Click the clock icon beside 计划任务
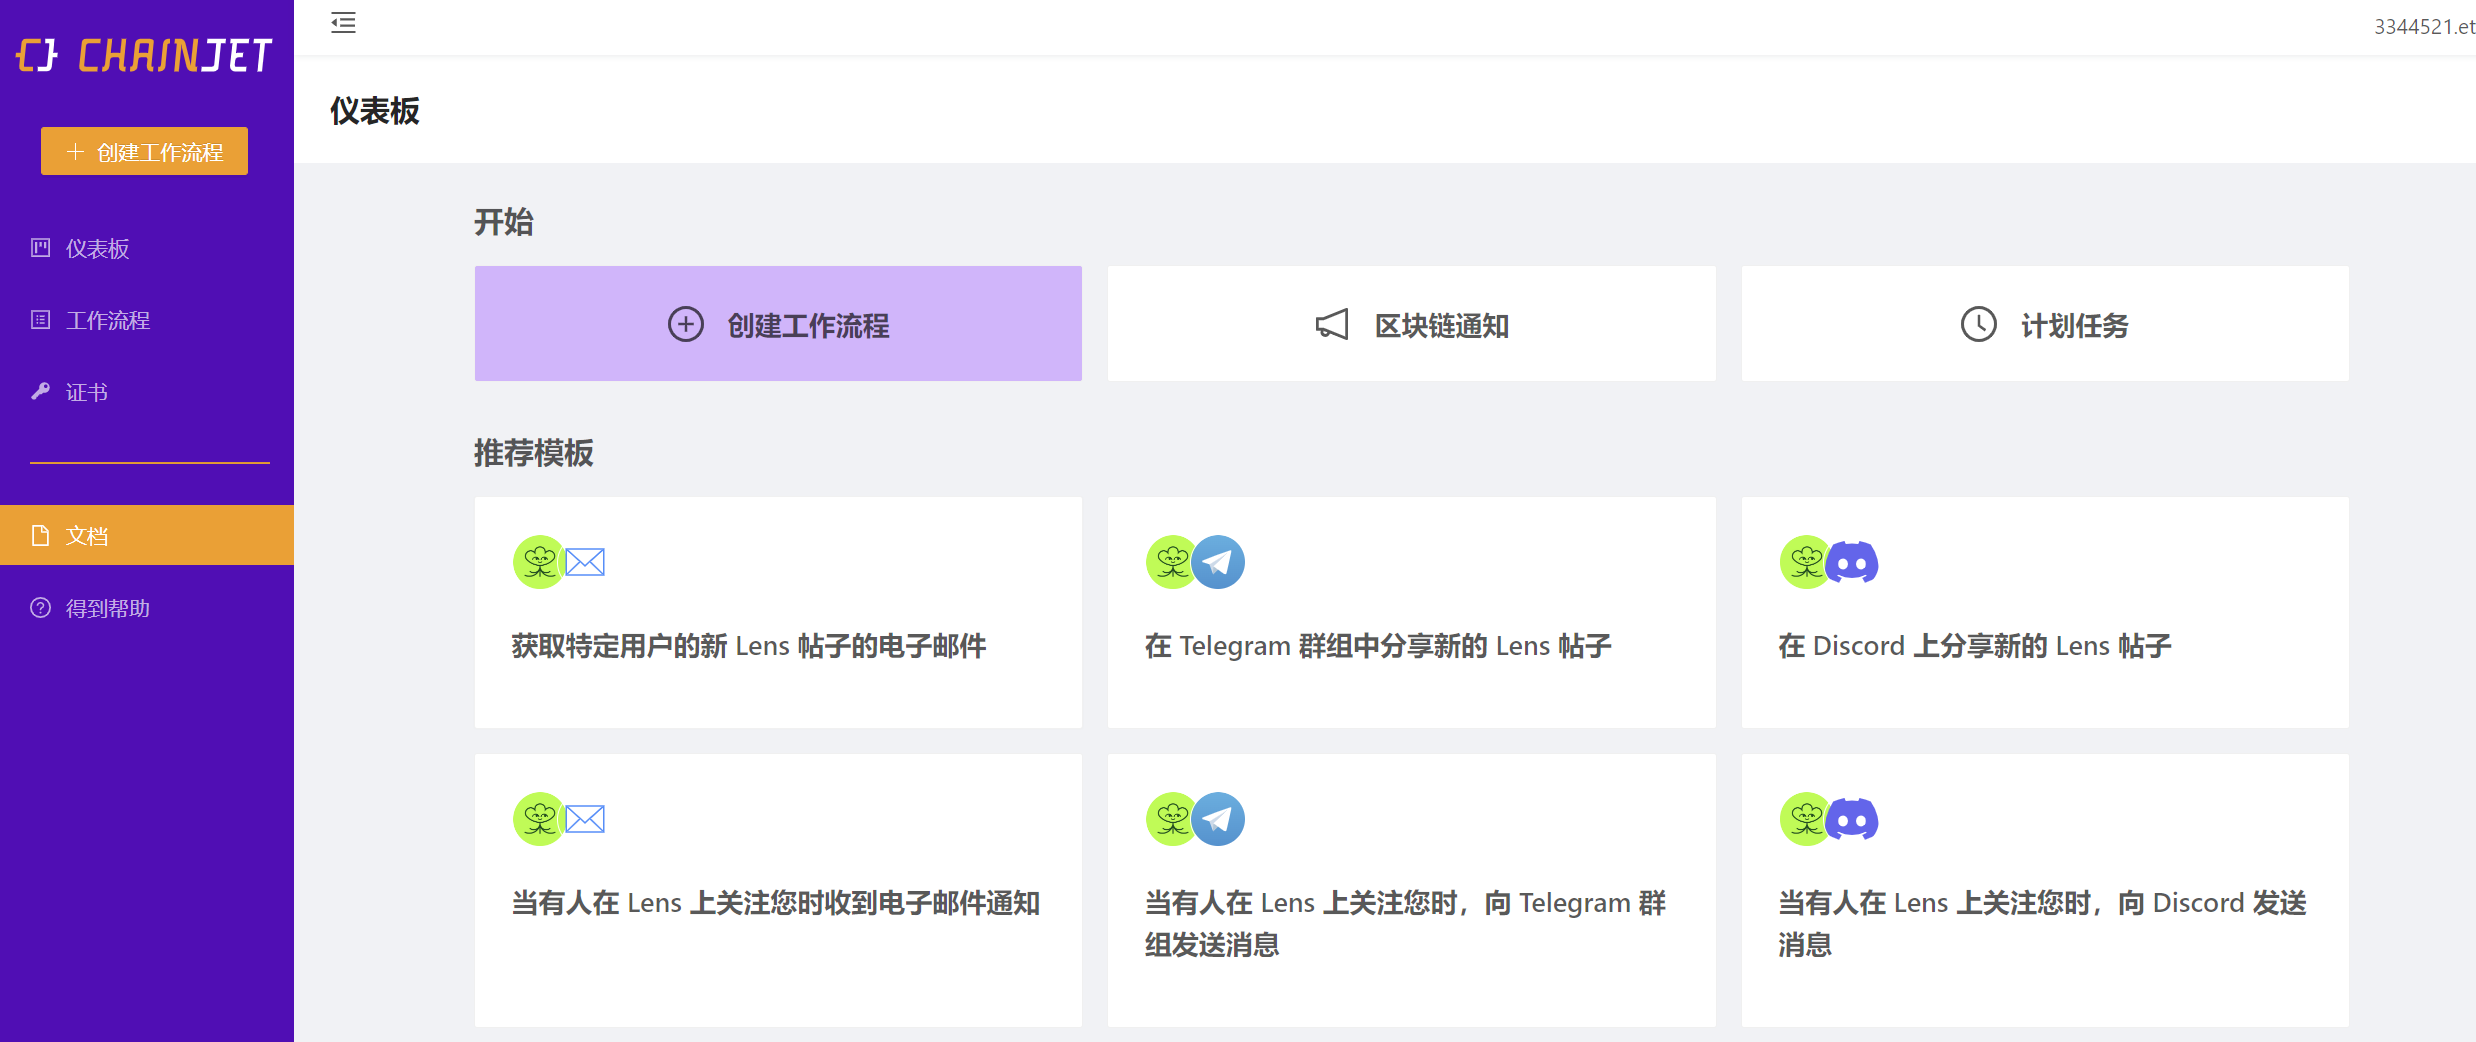The height and width of the screenshot is (1042, 2476). (x=1979, y=324)
